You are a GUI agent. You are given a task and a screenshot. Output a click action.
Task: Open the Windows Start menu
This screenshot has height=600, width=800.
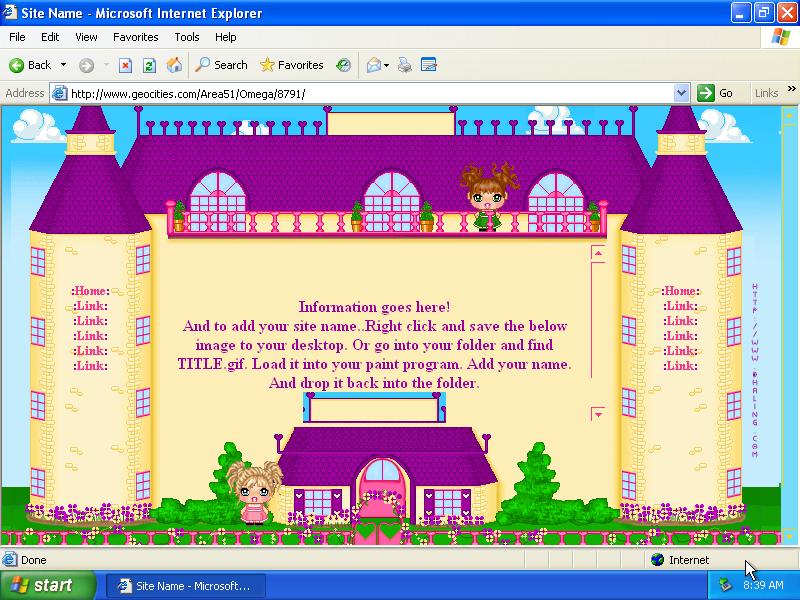tap(48, 585)
